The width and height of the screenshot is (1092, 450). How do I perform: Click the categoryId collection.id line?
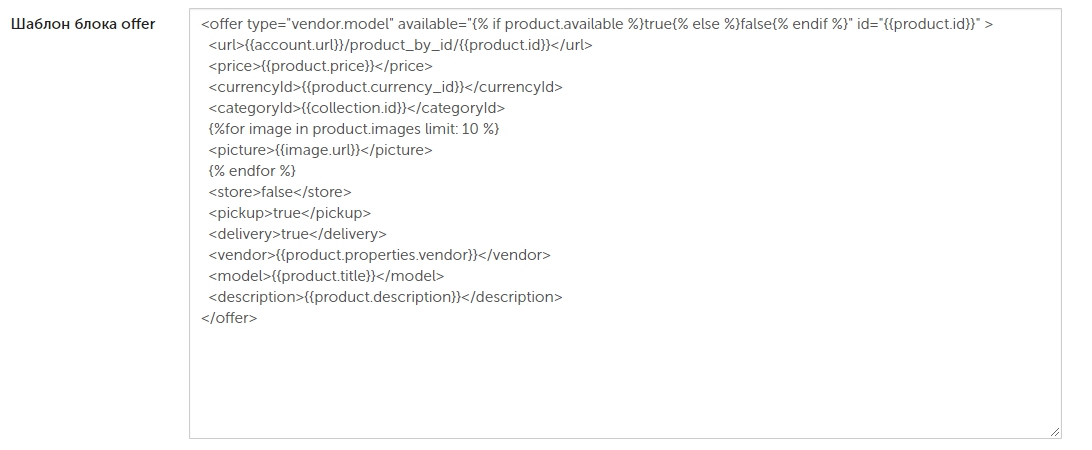click(357, 108)
